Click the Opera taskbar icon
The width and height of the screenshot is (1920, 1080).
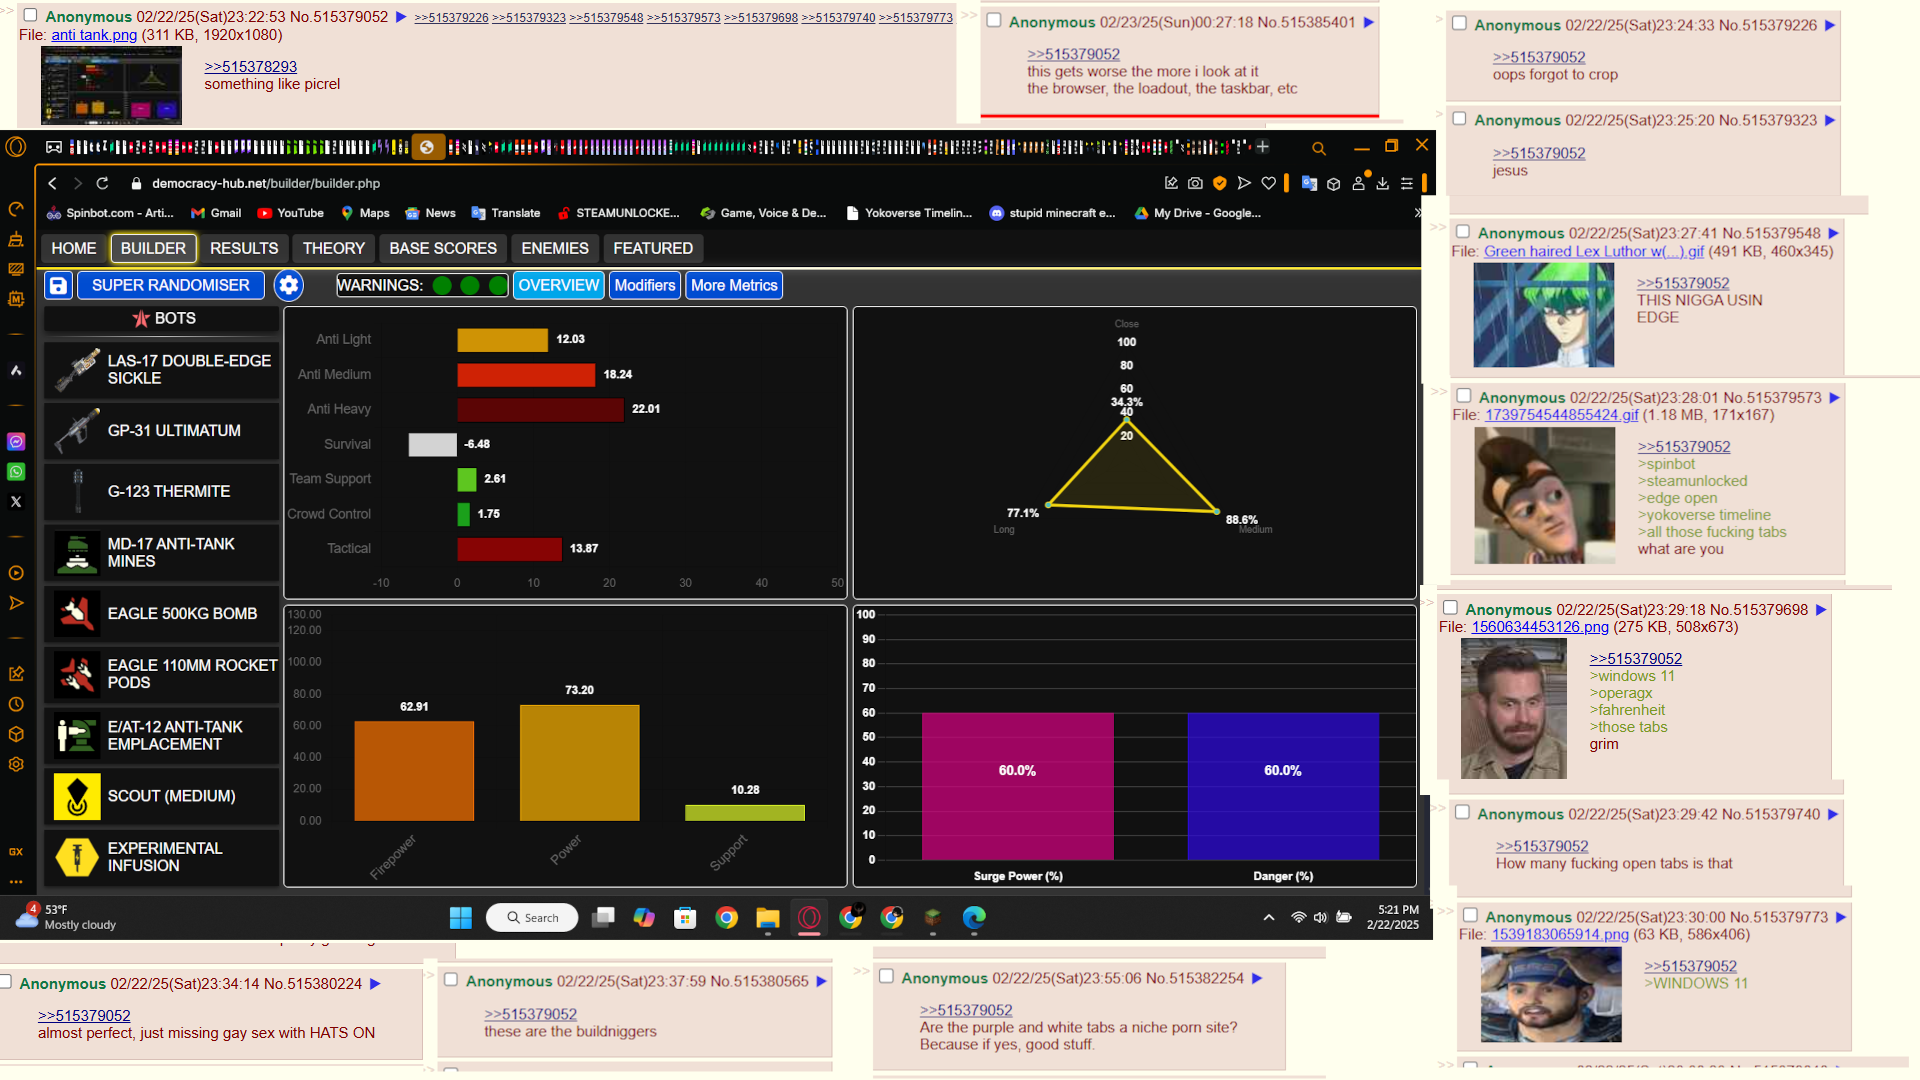809,918
